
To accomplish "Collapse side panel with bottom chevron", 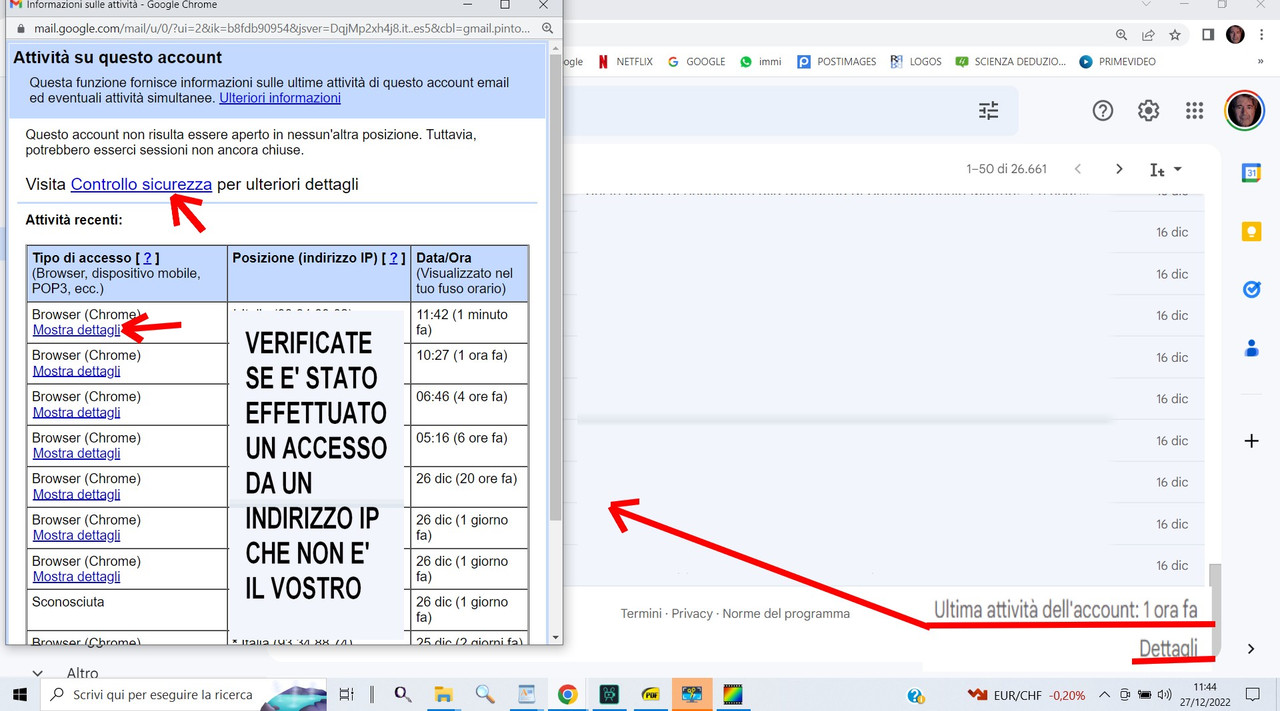I will click(x=1251, y=649).
